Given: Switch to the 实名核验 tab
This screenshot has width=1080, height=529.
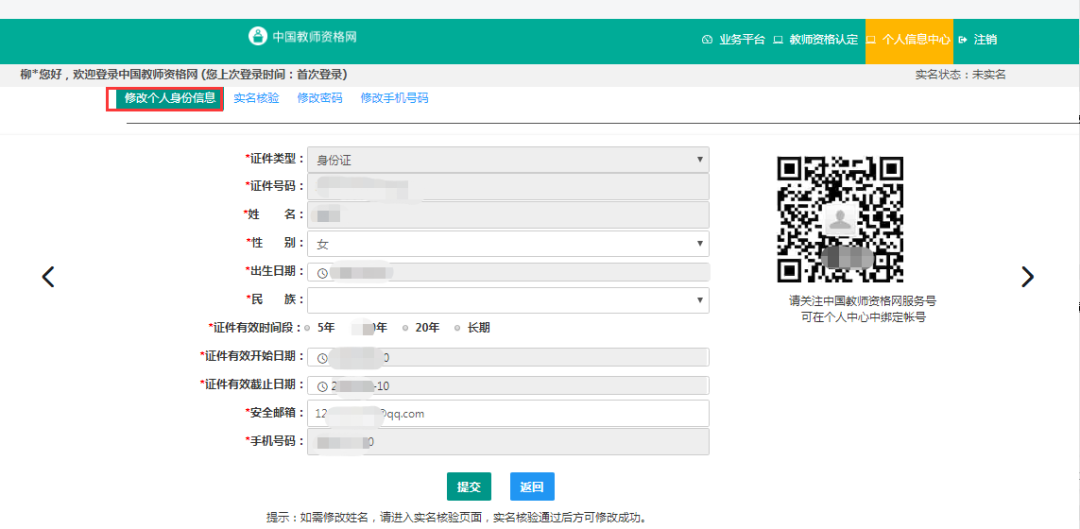Looking at the screenshot, I should coord(256,98).
